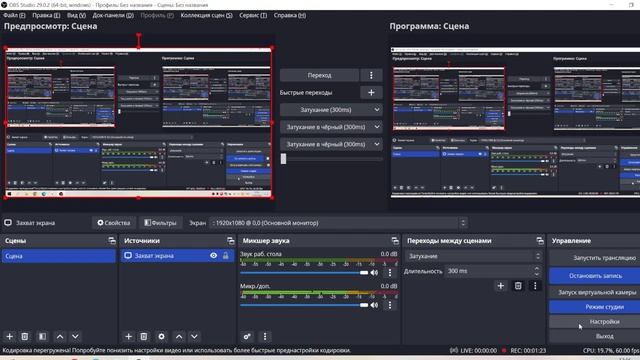Undock the Источники panel
Viewport: 640px width, 360px height.
coord(231,241)
